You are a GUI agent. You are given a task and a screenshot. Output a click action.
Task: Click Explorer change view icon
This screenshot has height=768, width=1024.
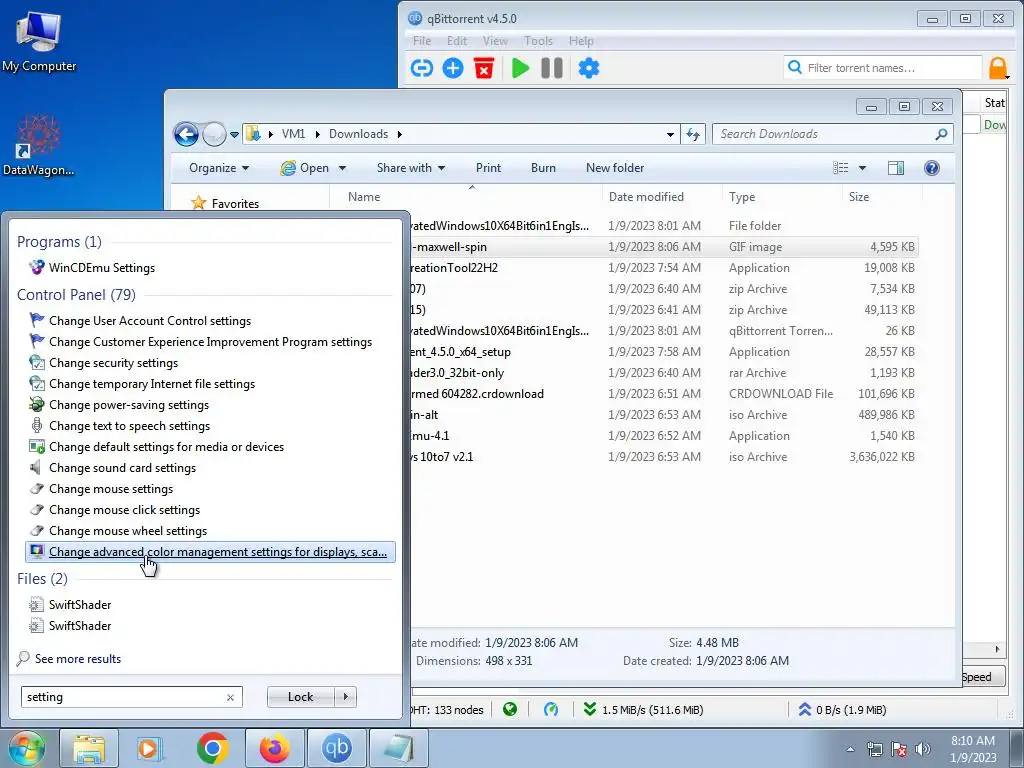coord(841,168)
